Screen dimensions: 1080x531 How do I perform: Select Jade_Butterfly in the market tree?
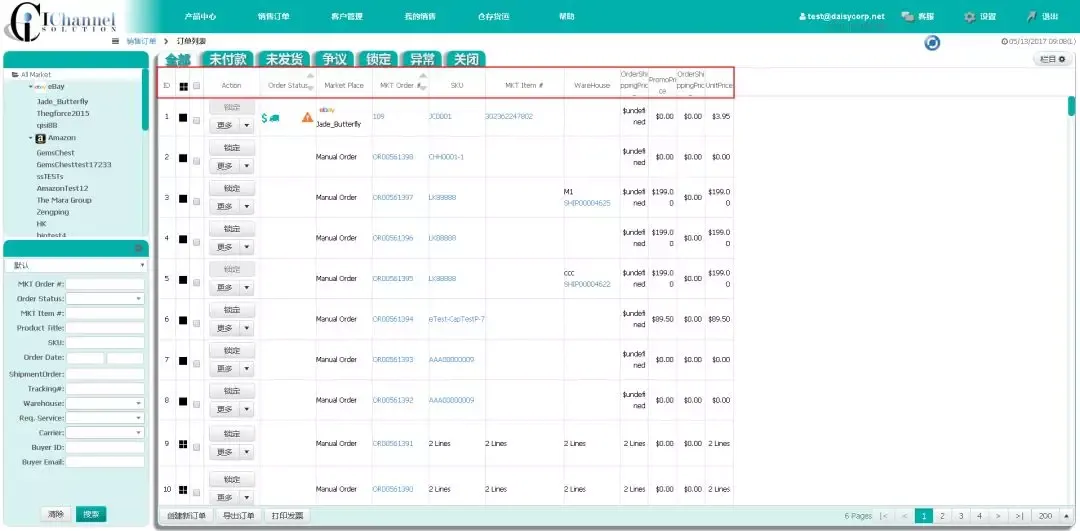tap(62, 101)
